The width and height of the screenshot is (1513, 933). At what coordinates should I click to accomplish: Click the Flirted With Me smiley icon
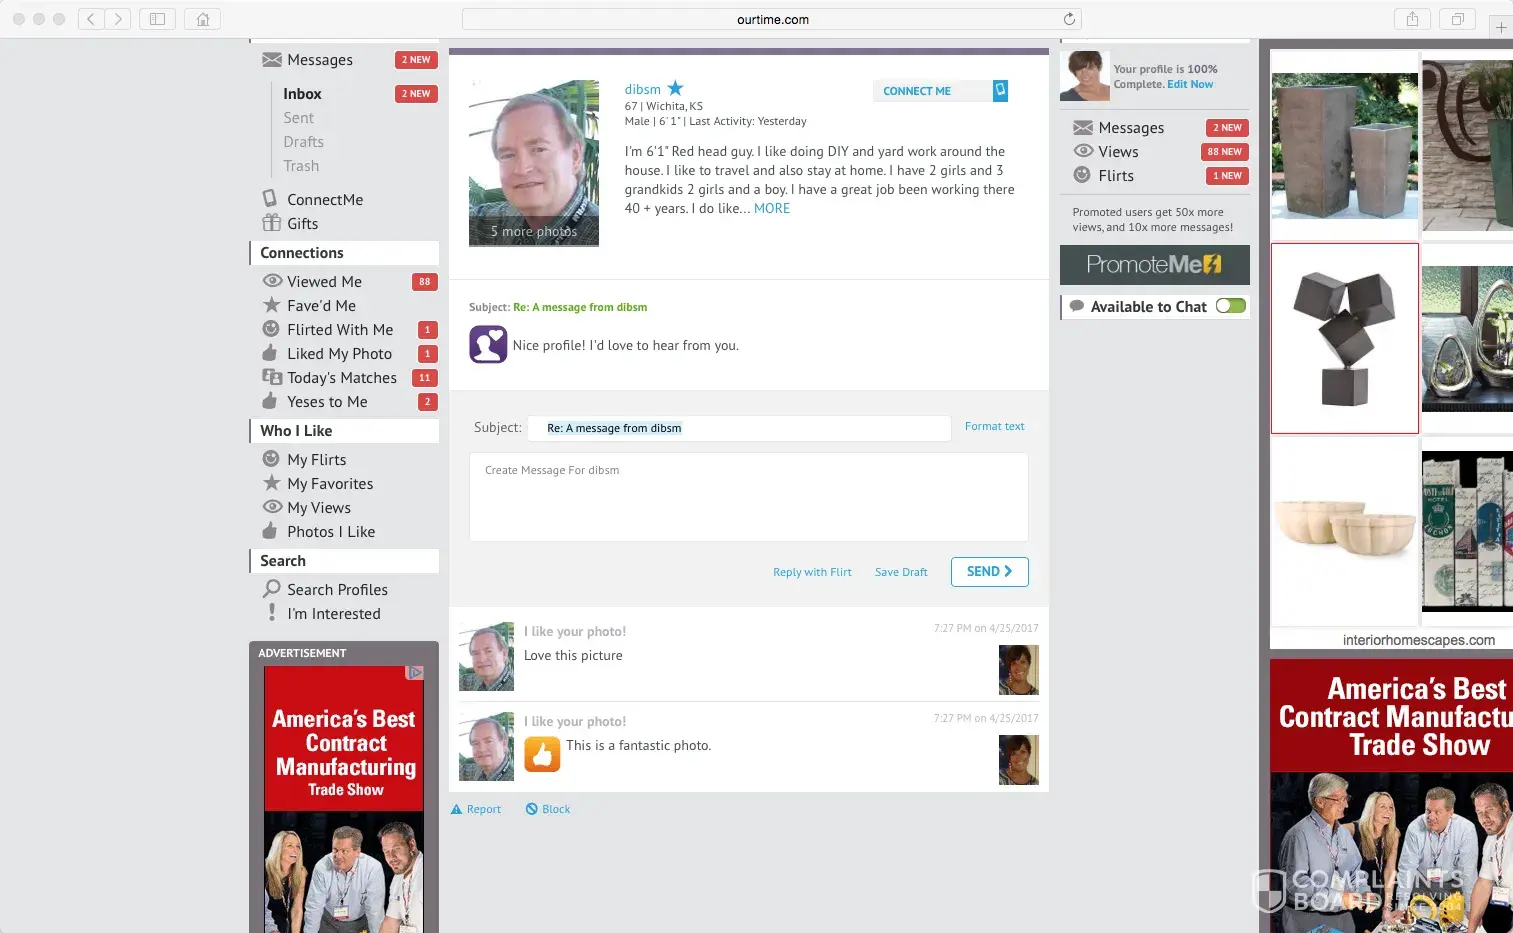(271, 329)
